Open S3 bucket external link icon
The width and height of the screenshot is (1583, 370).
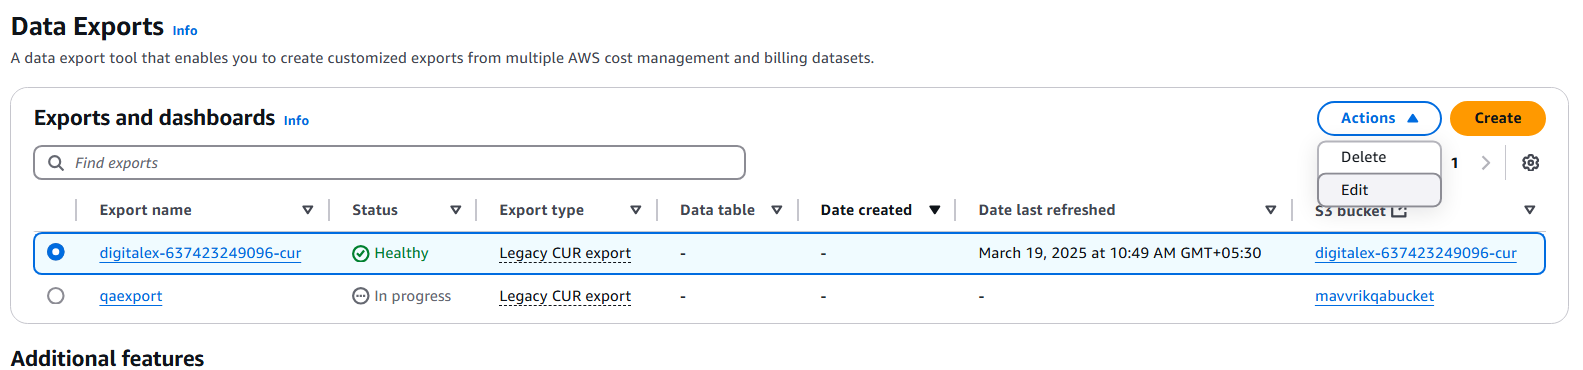click(1399, 211)
